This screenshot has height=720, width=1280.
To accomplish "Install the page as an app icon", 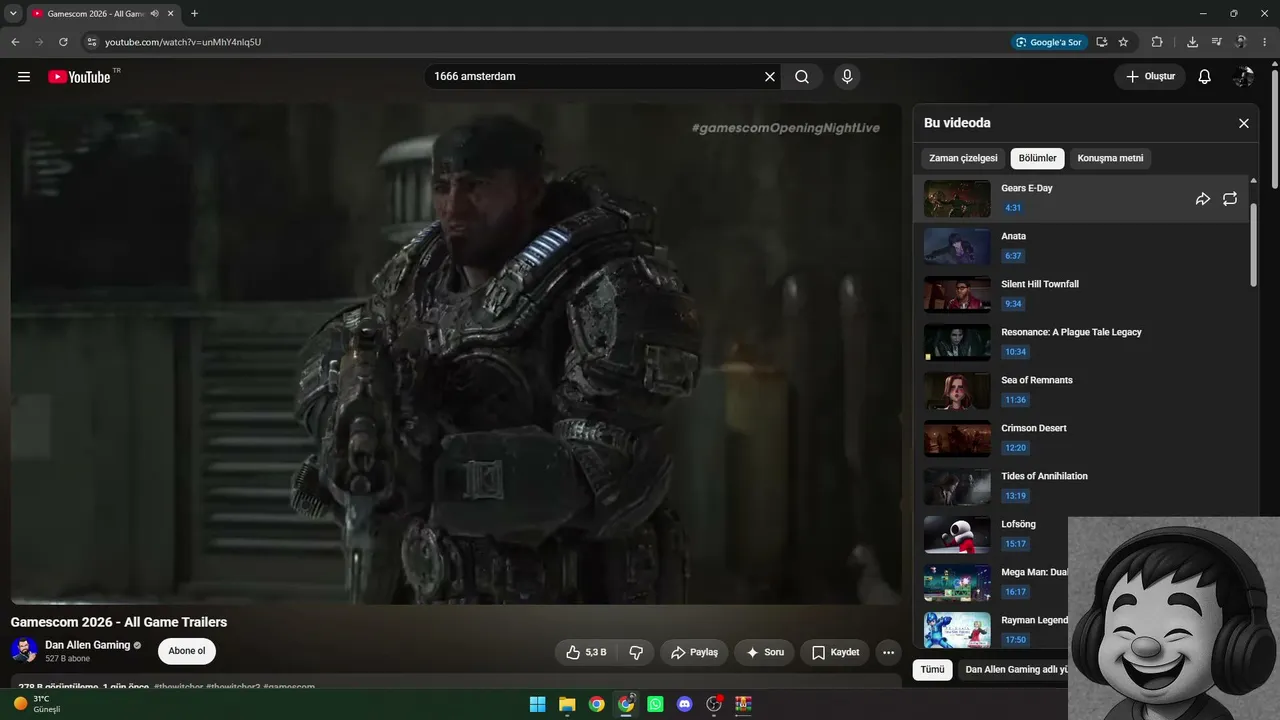I will (x=1101, y=42).
